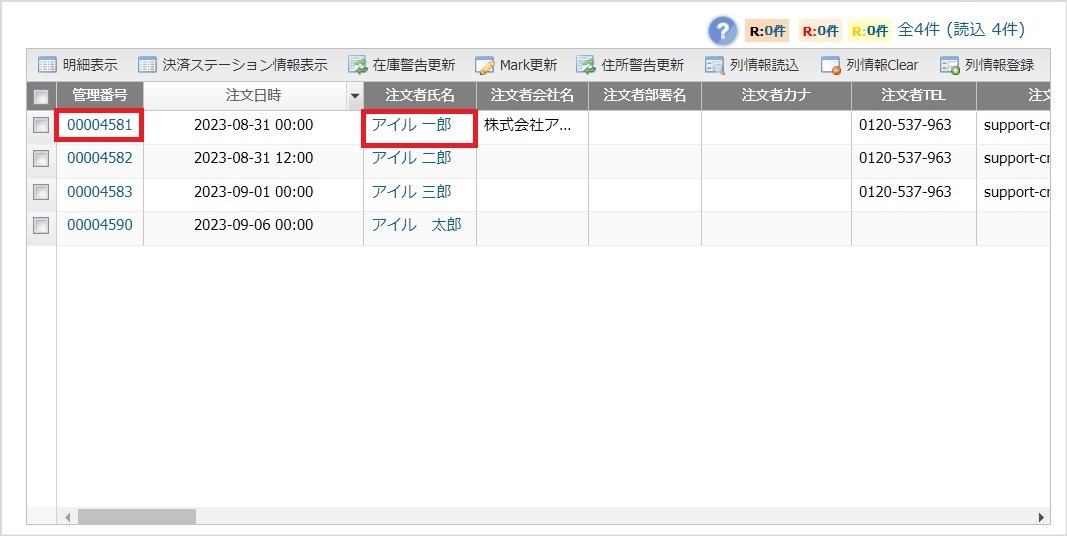Click the 全4件 (読込 4件) count text
Viewport: 1067px width, 536px height.
click(962, 30)
